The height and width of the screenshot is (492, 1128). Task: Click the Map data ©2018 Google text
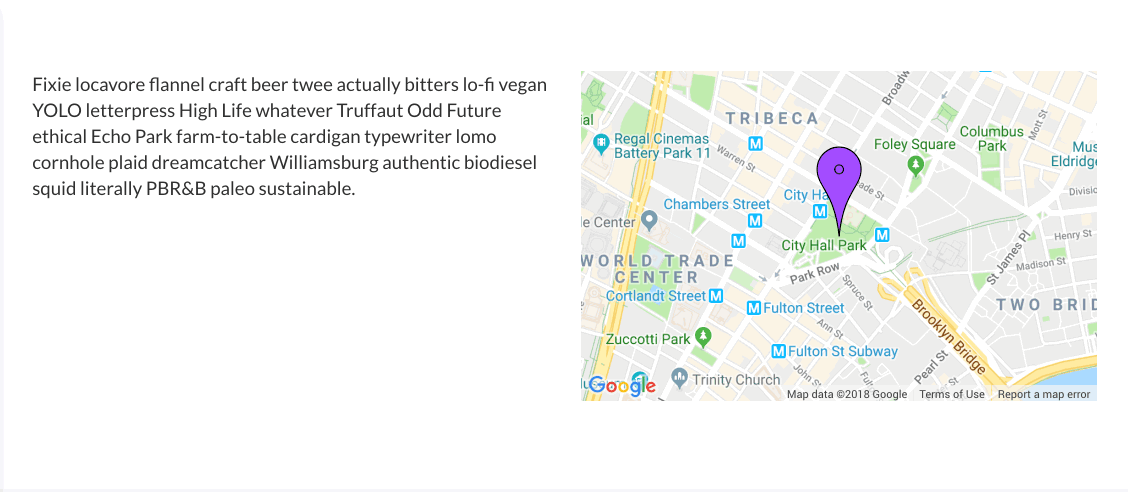click(x=847, y=394)
